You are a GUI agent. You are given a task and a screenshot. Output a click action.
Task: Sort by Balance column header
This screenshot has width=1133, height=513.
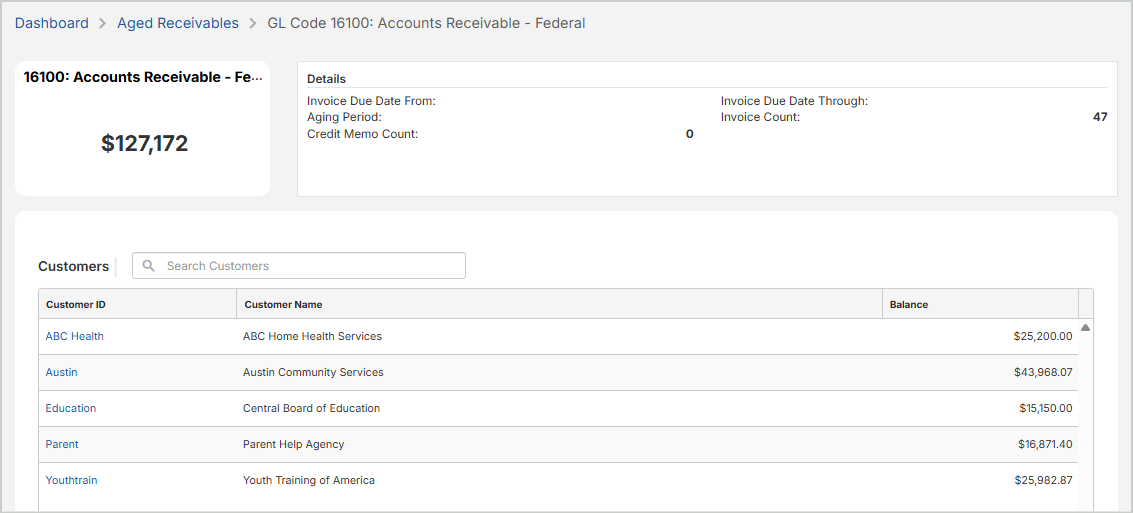pyautogui.click(x=909, y=304)
